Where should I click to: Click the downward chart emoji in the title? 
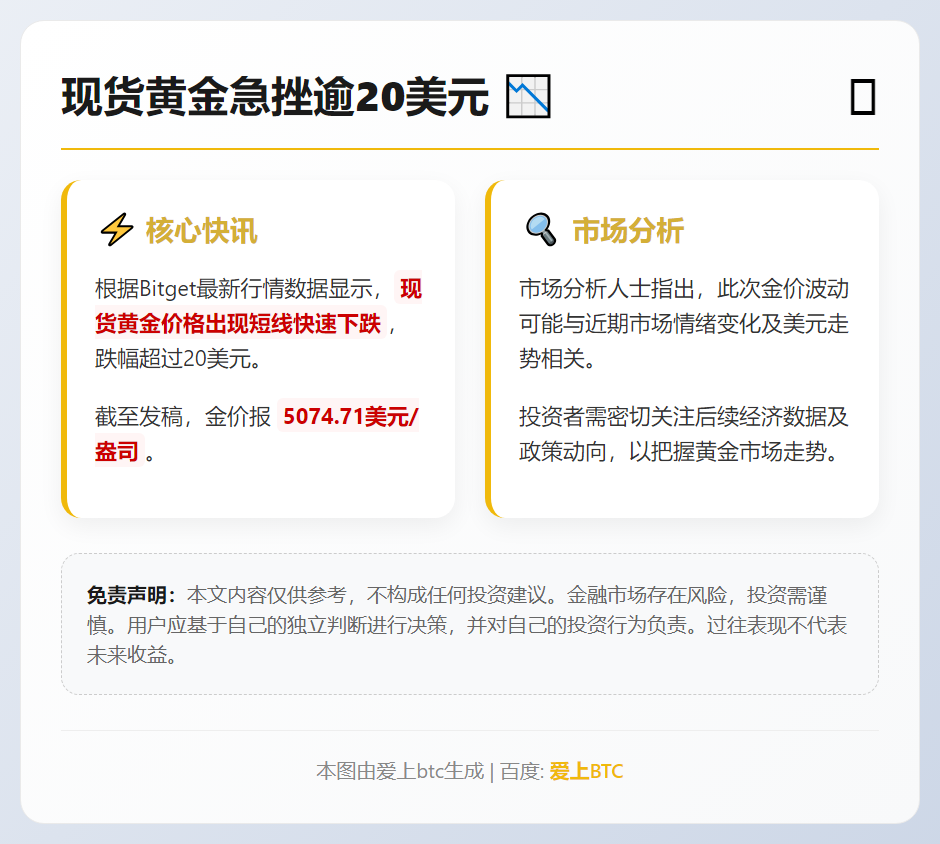point(528,96)
